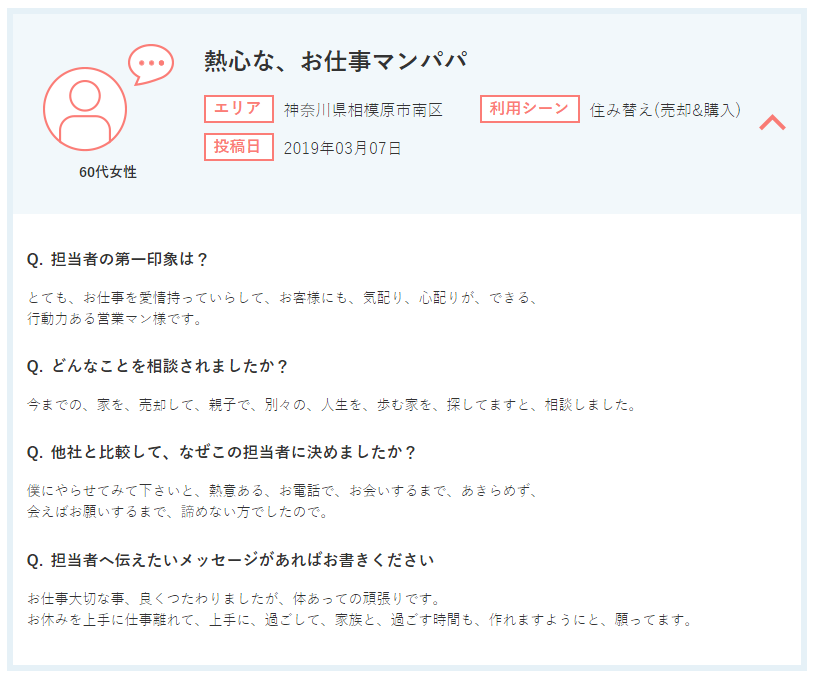Click the 60代女性 reviewer label
This screenshot has height=683, width=813.
(108, 172)
